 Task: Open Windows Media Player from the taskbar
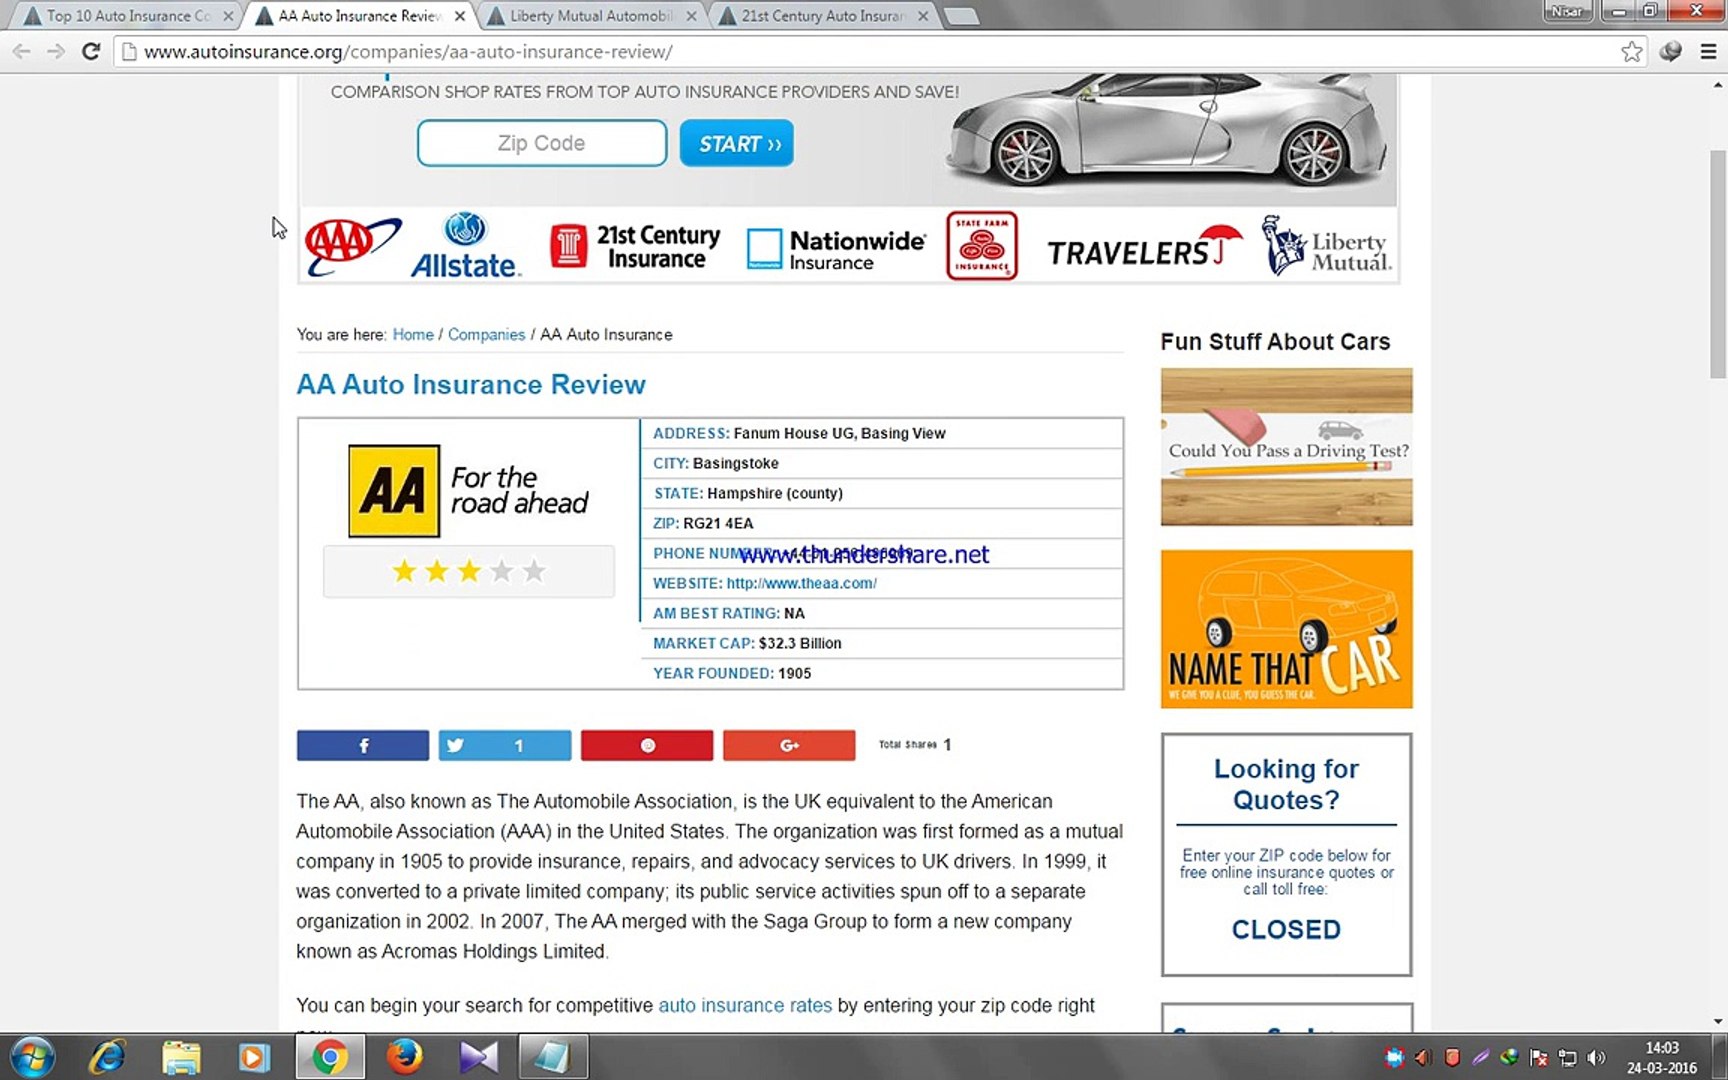click(254, 1057)
